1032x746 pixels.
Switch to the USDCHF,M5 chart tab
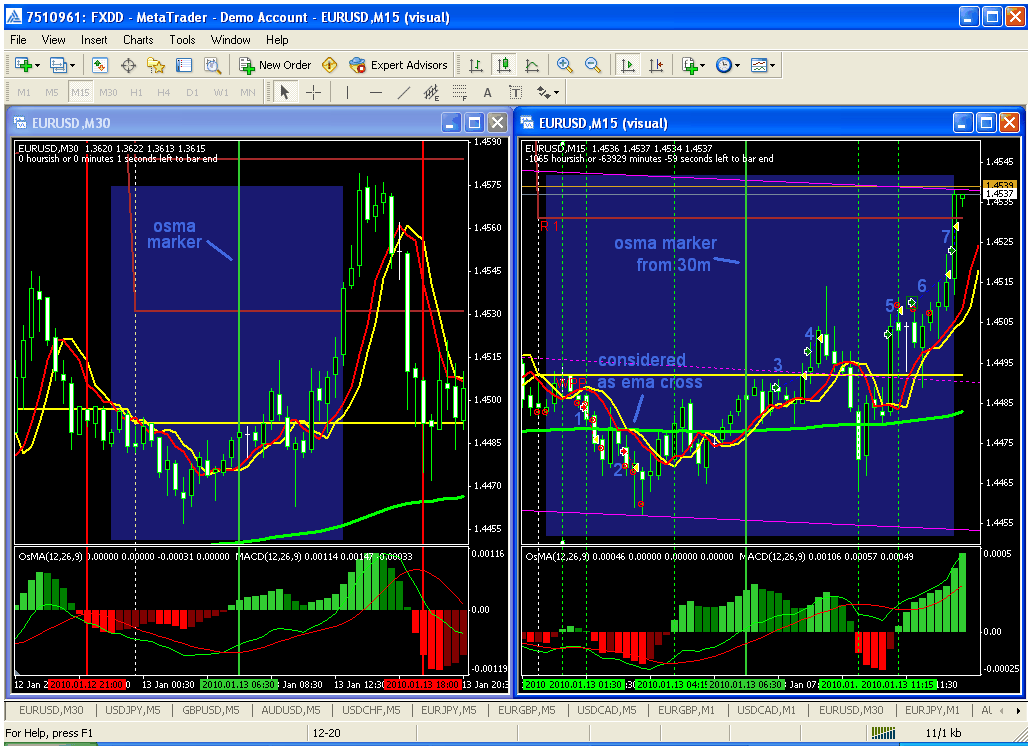tap(371, 710)
